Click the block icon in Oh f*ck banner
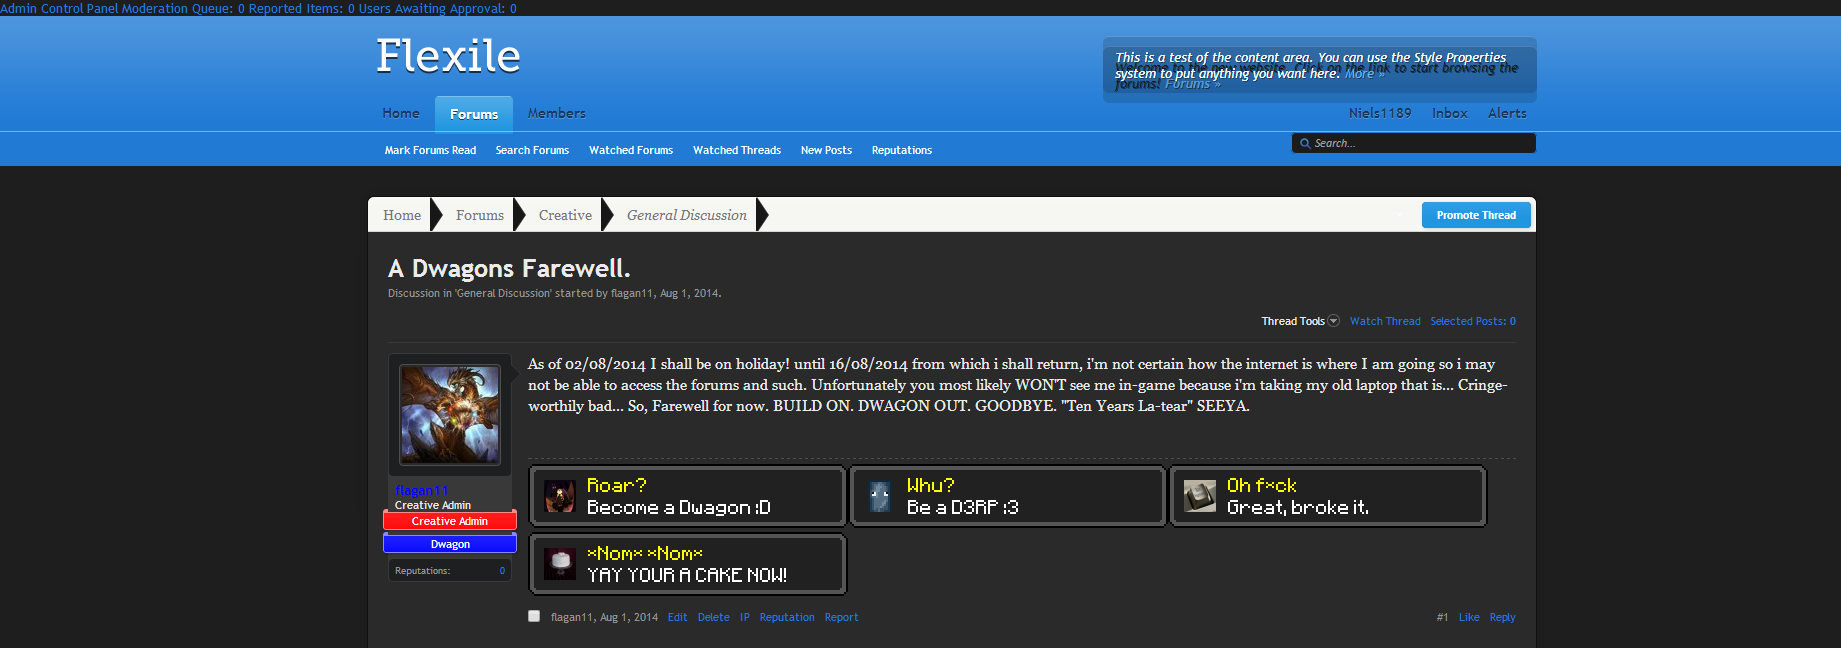Viewport: 1841px width, 648px height. coord(1199,496)
